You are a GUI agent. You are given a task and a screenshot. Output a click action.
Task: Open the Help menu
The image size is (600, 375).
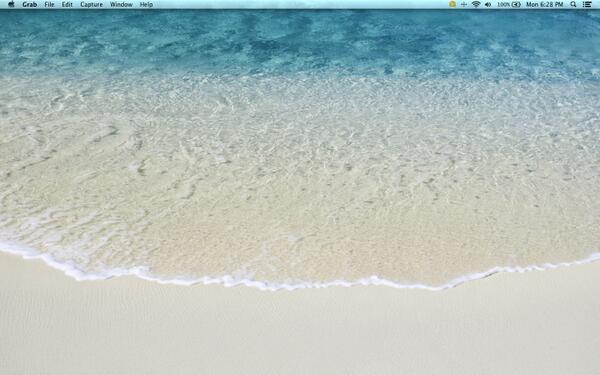pyautogui.click(x=146, y=5)
